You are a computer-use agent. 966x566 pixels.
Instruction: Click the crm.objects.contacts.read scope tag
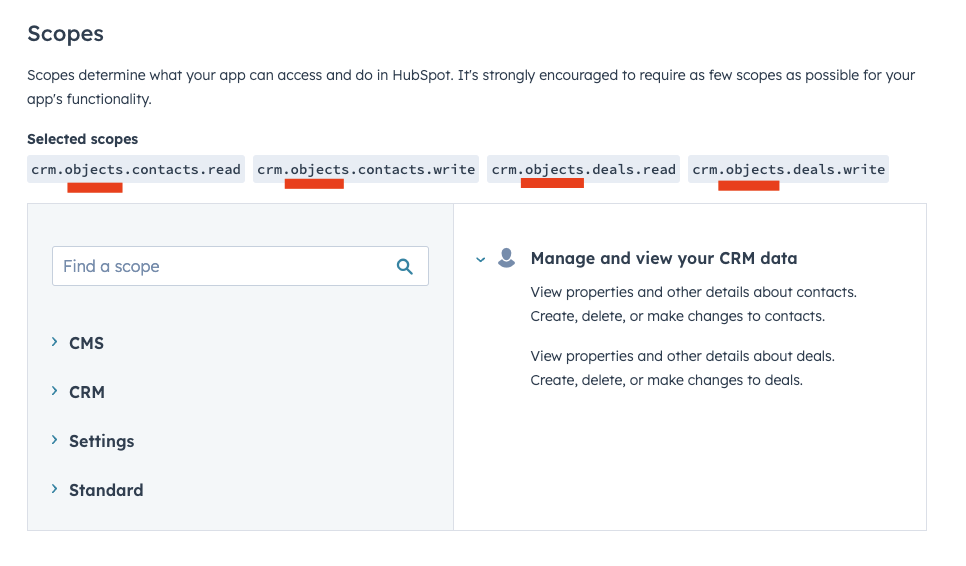[136, 169]
